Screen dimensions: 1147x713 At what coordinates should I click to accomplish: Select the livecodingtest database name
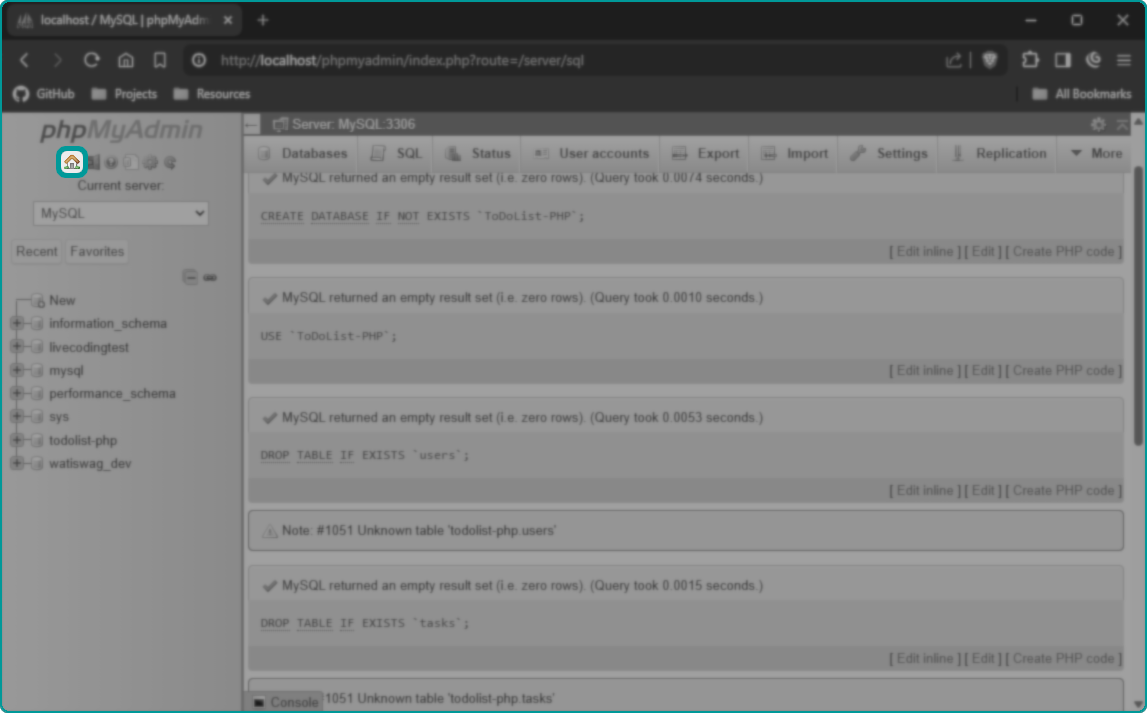(x=89, y=347)
